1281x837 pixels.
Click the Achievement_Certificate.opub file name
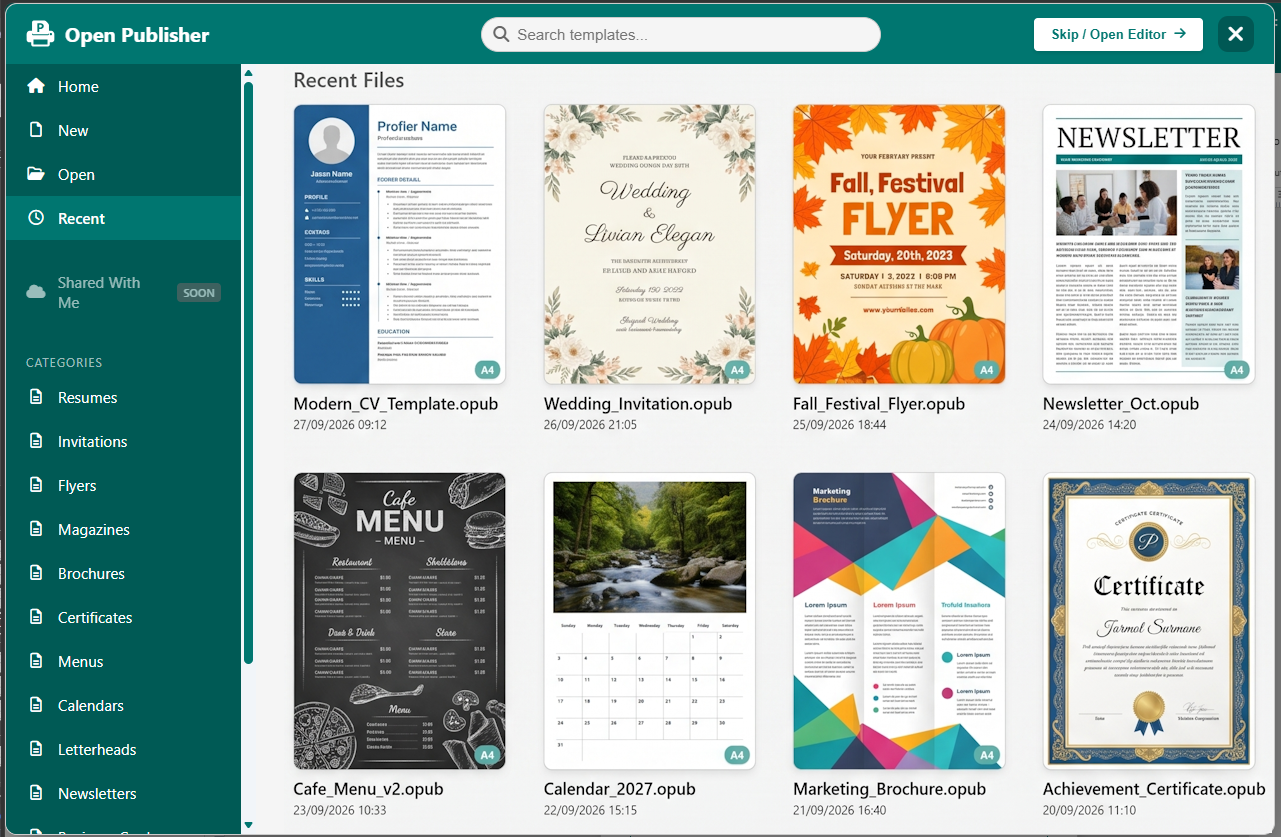pos(1154,789)
